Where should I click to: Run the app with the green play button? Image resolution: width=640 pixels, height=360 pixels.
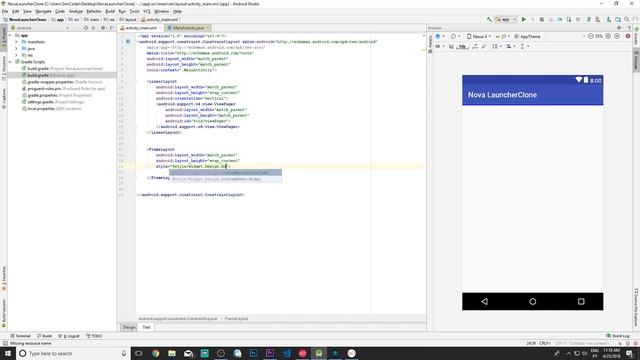coord(524,20)
